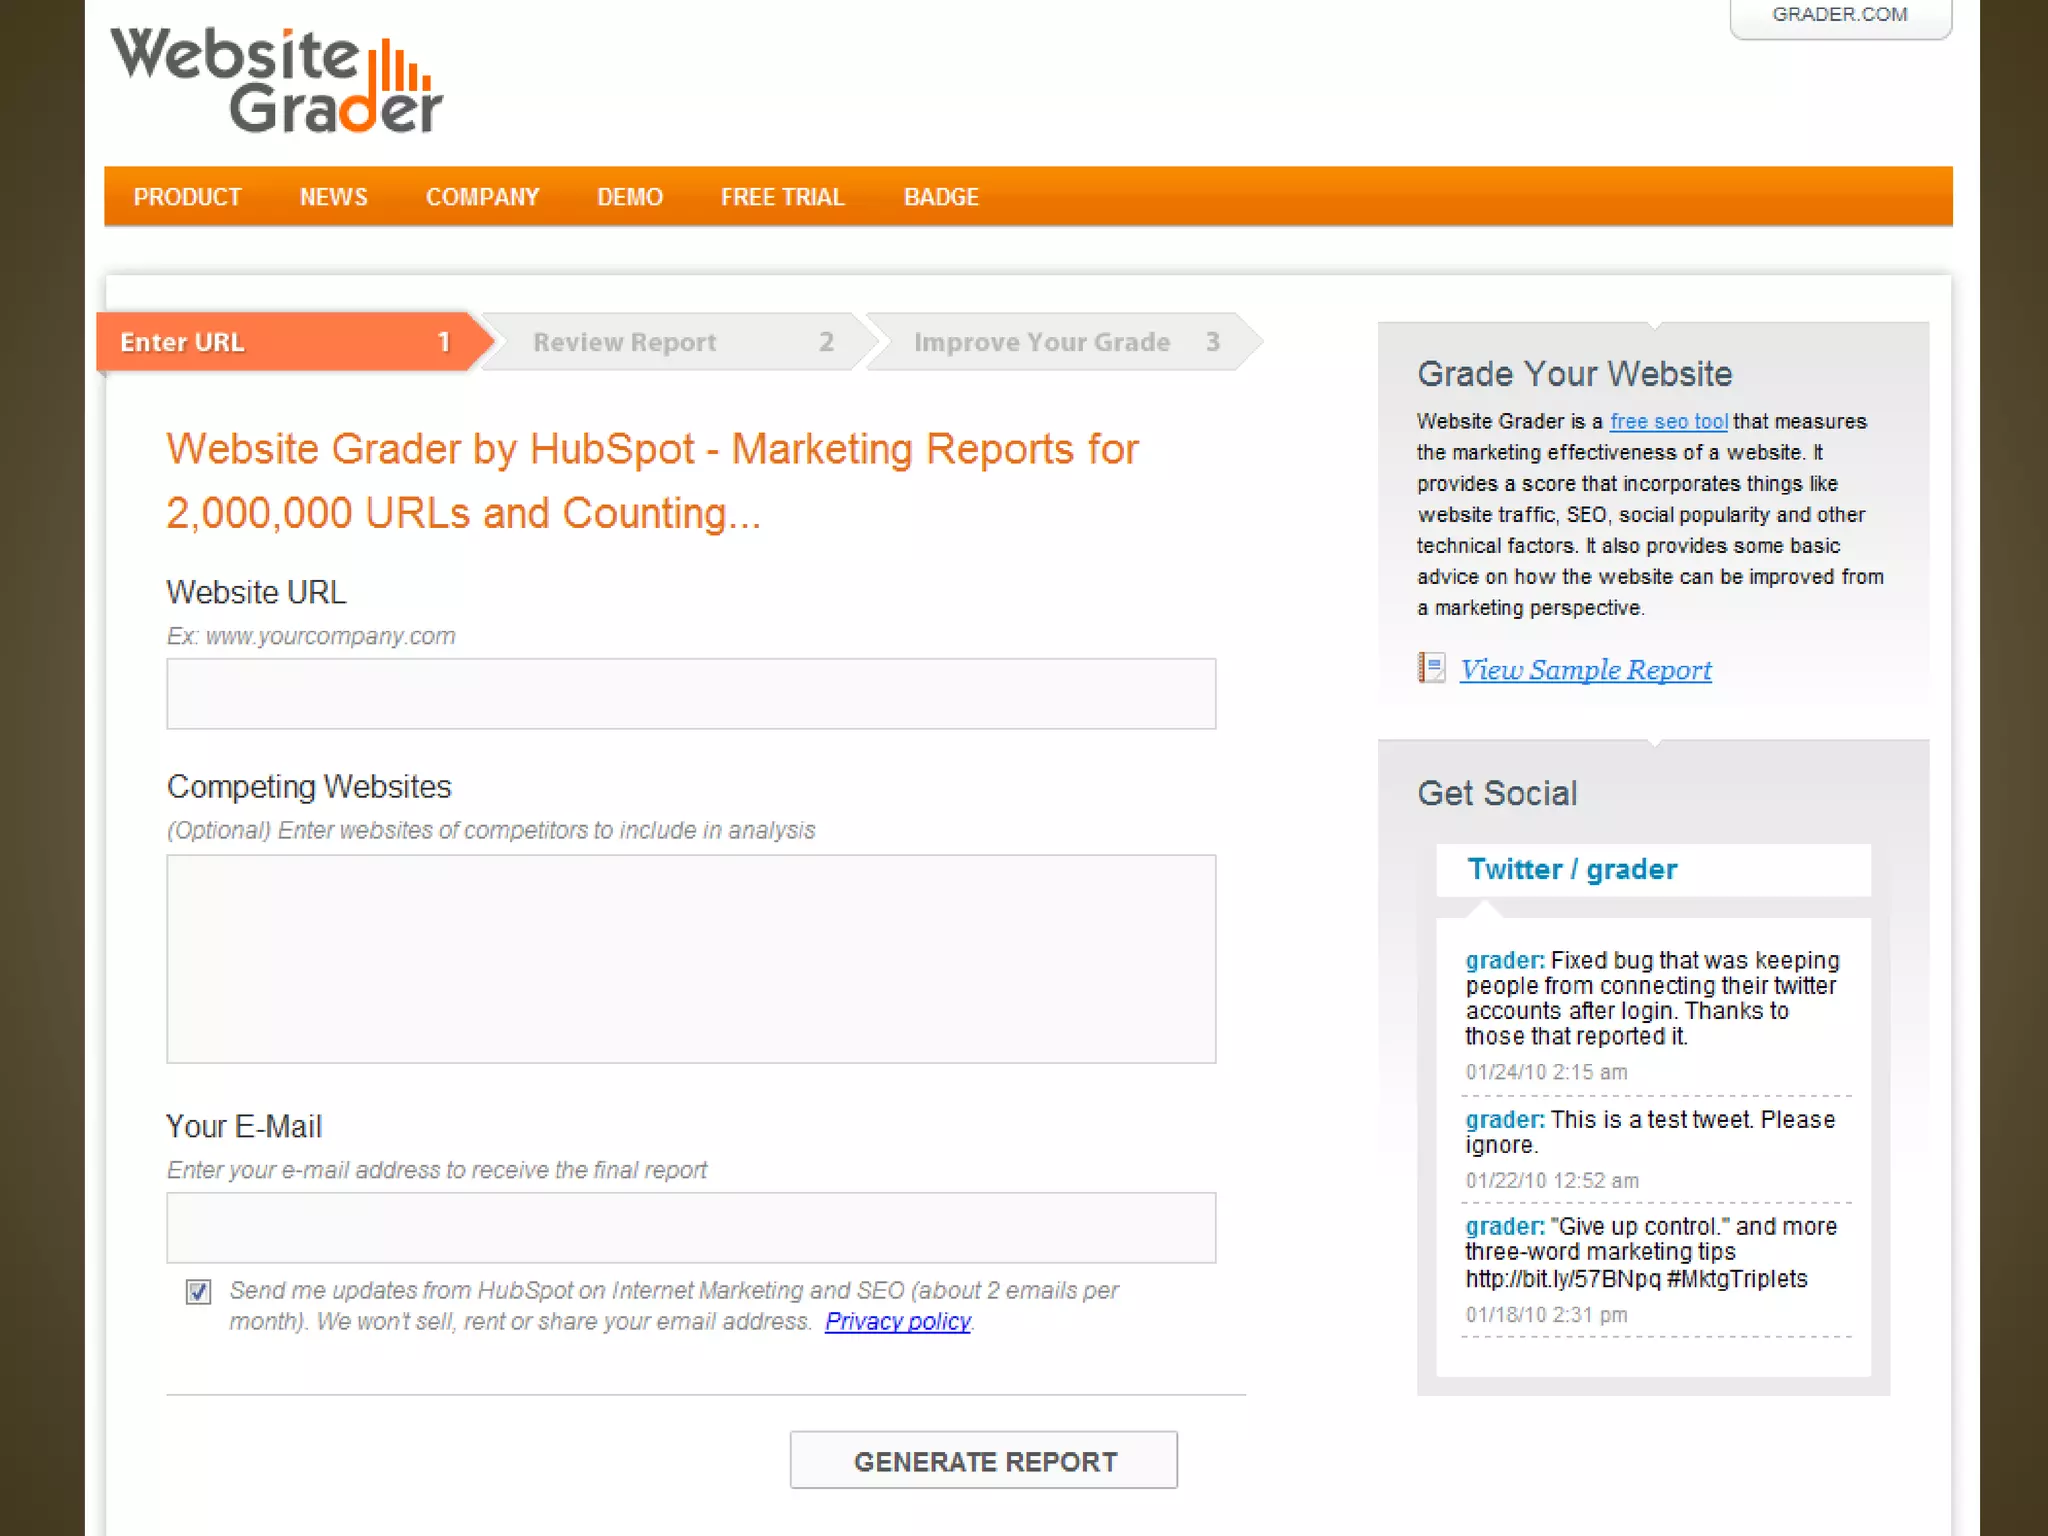Uncheck the HubSpot email updates checkbox
This screenshot has width=2048, height=1536.
click(198, 1292)
